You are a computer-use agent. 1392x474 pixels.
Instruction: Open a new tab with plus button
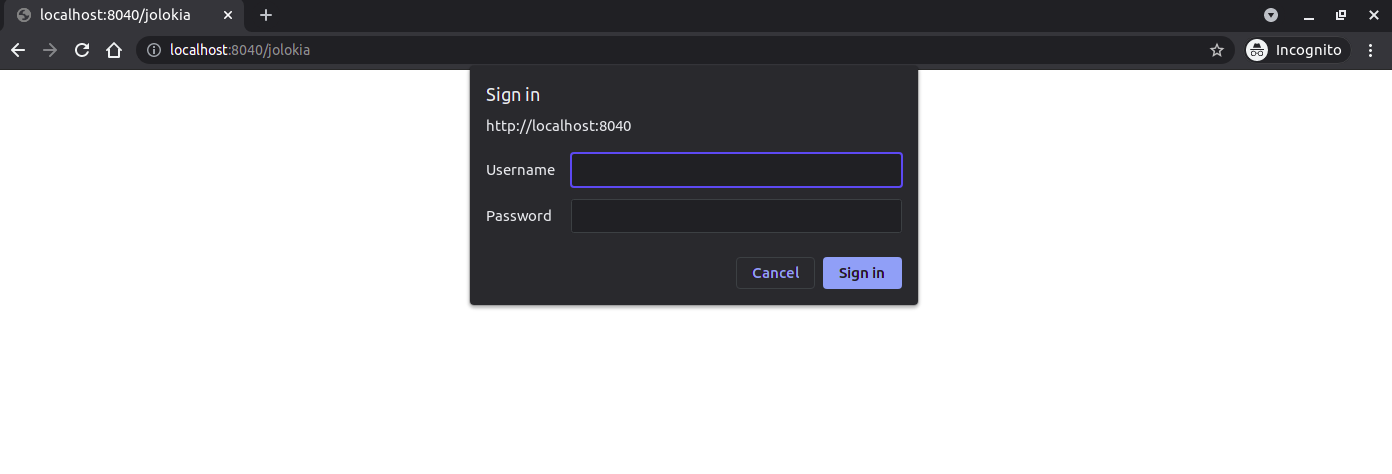[266, 15]
